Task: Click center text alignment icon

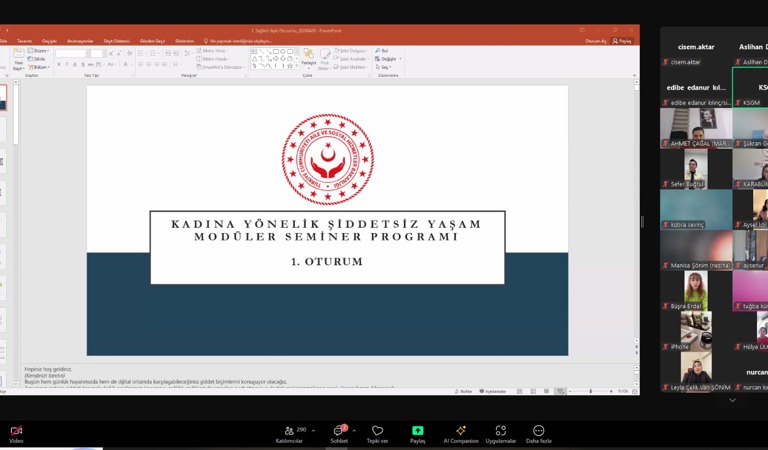Action: (x=148, y=64)
